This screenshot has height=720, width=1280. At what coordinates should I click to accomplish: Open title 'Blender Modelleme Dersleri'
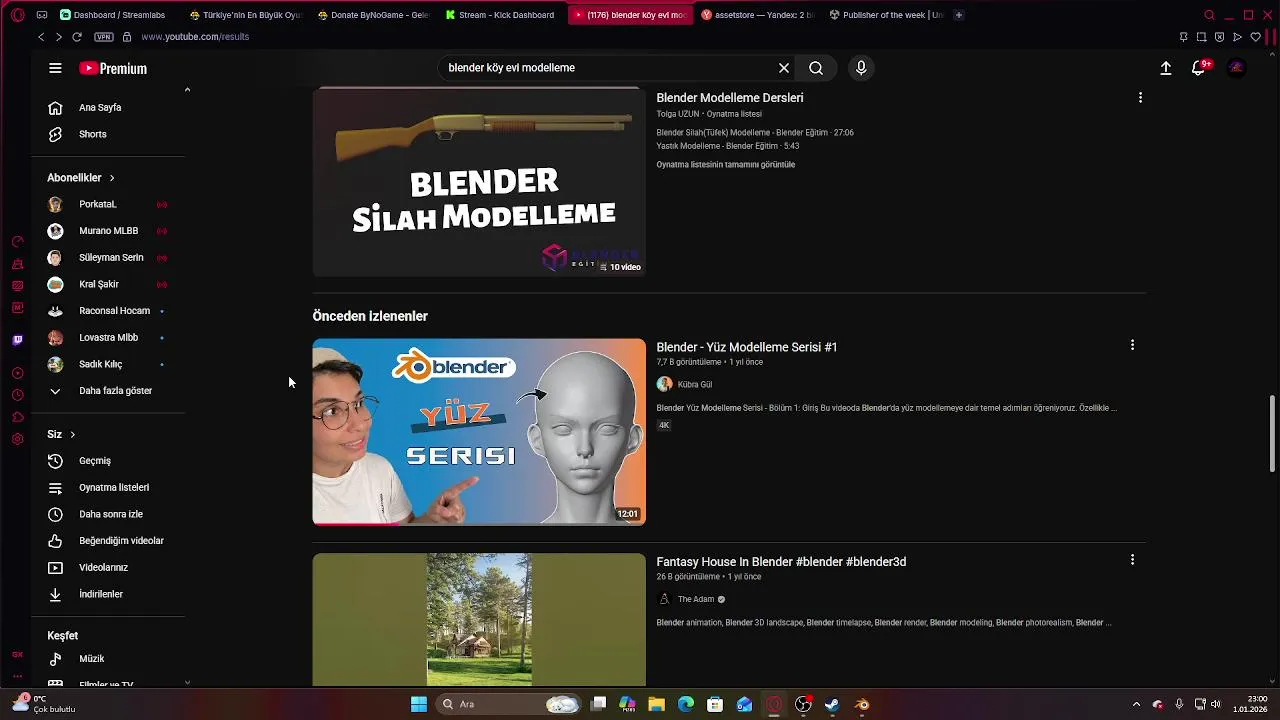pos(730,98)
